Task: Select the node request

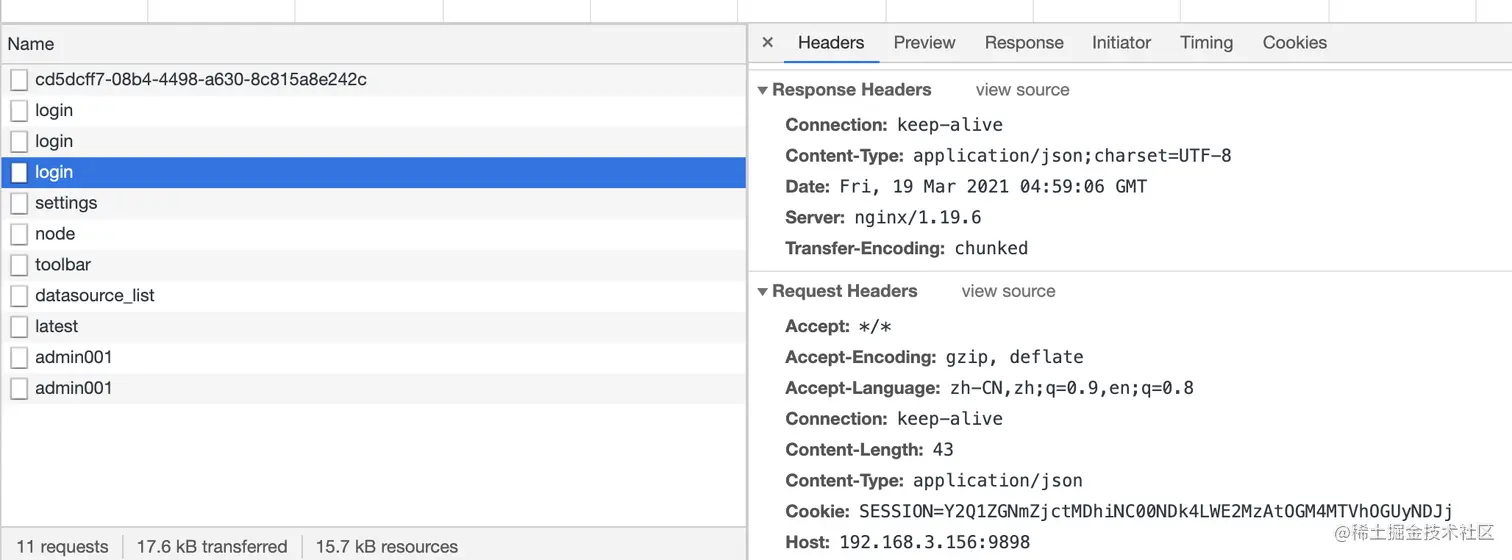Action: pos(373,234)
